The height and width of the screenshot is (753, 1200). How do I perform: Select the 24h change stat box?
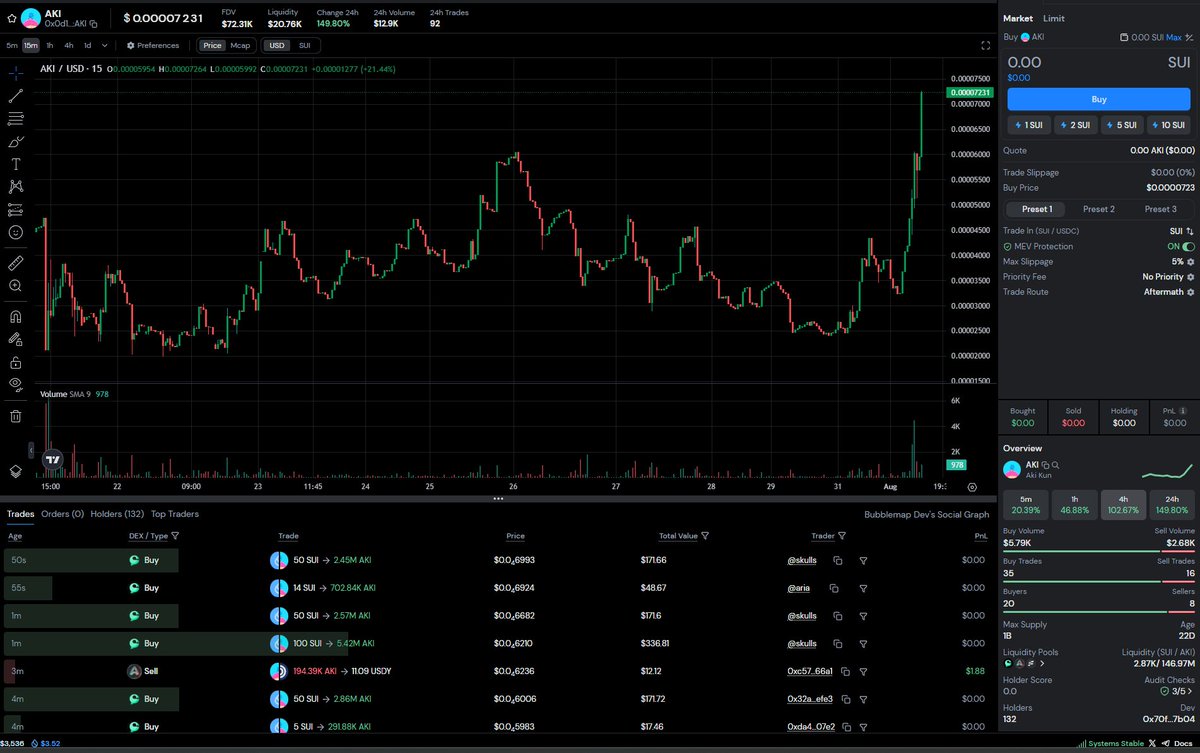(x=1171, y=505)
